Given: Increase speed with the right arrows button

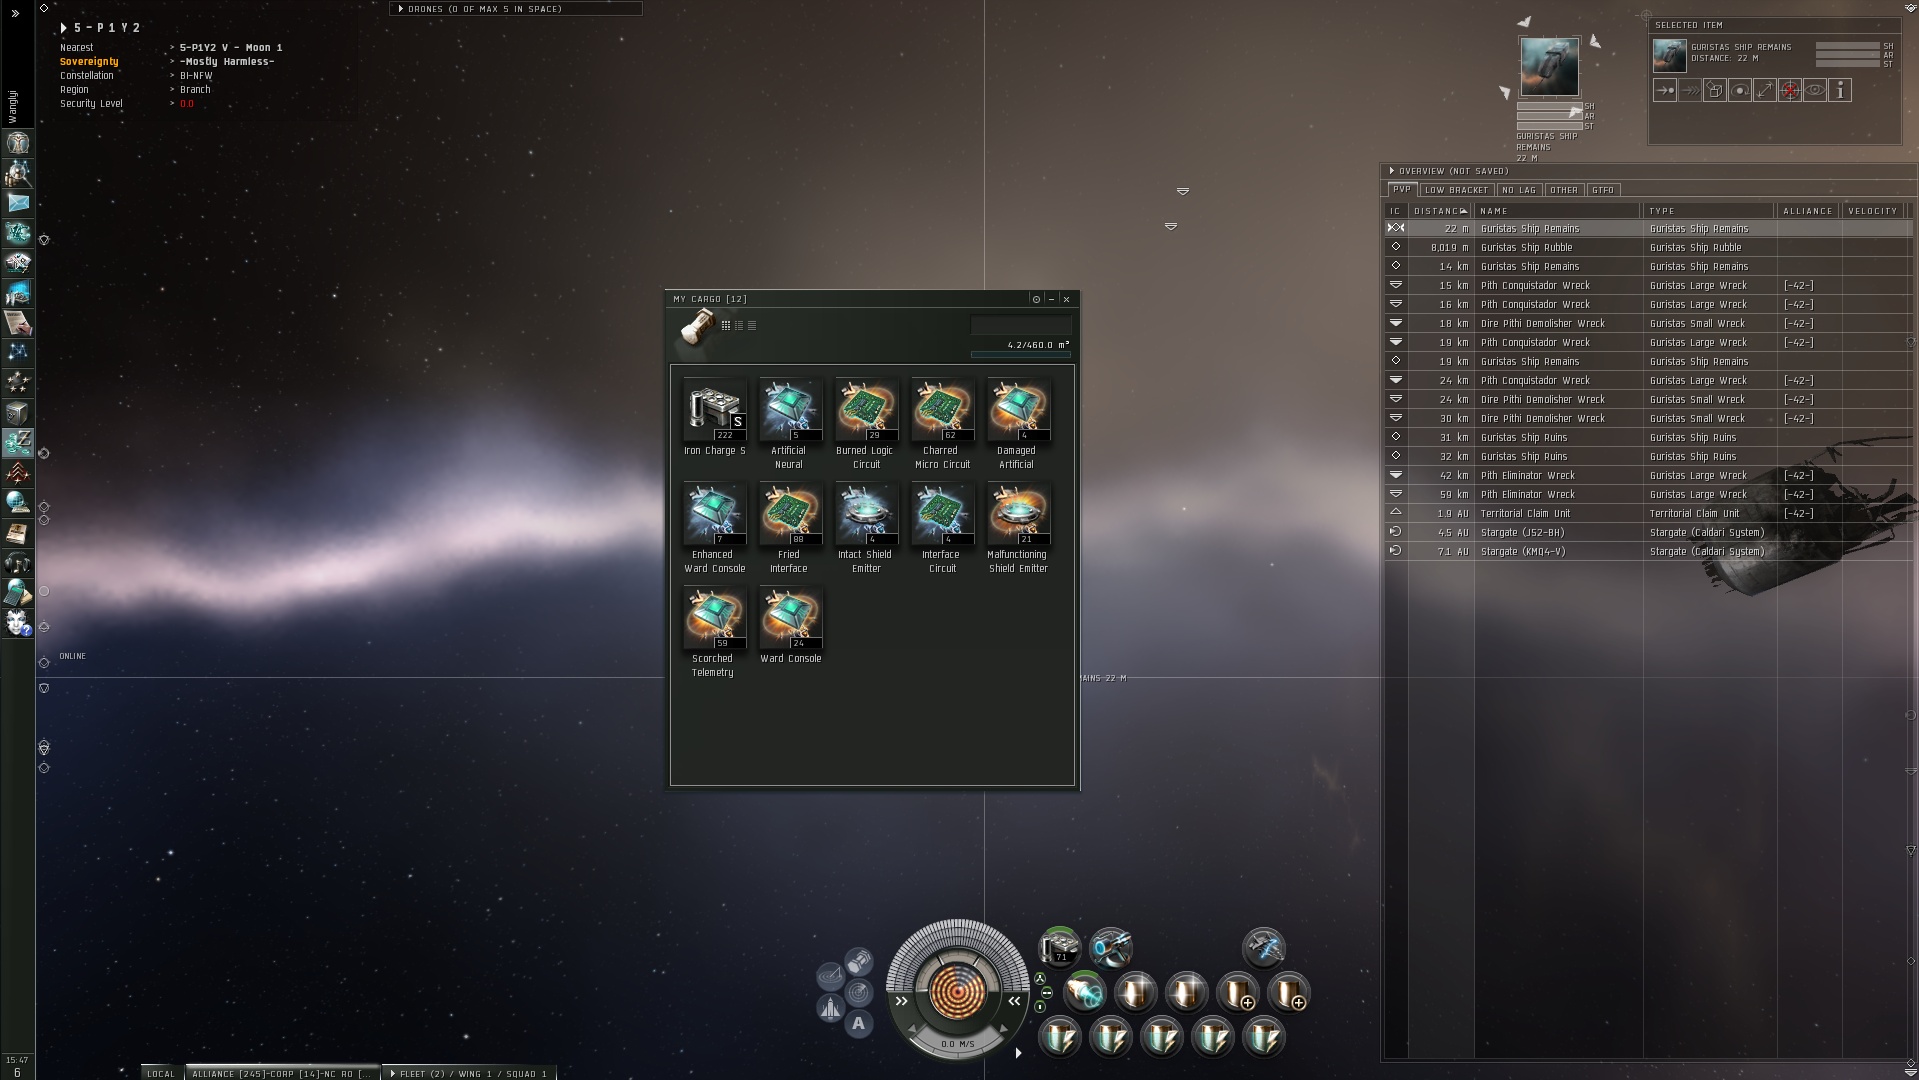Looking at the screenshot, I should [x=1014, y=1001].
